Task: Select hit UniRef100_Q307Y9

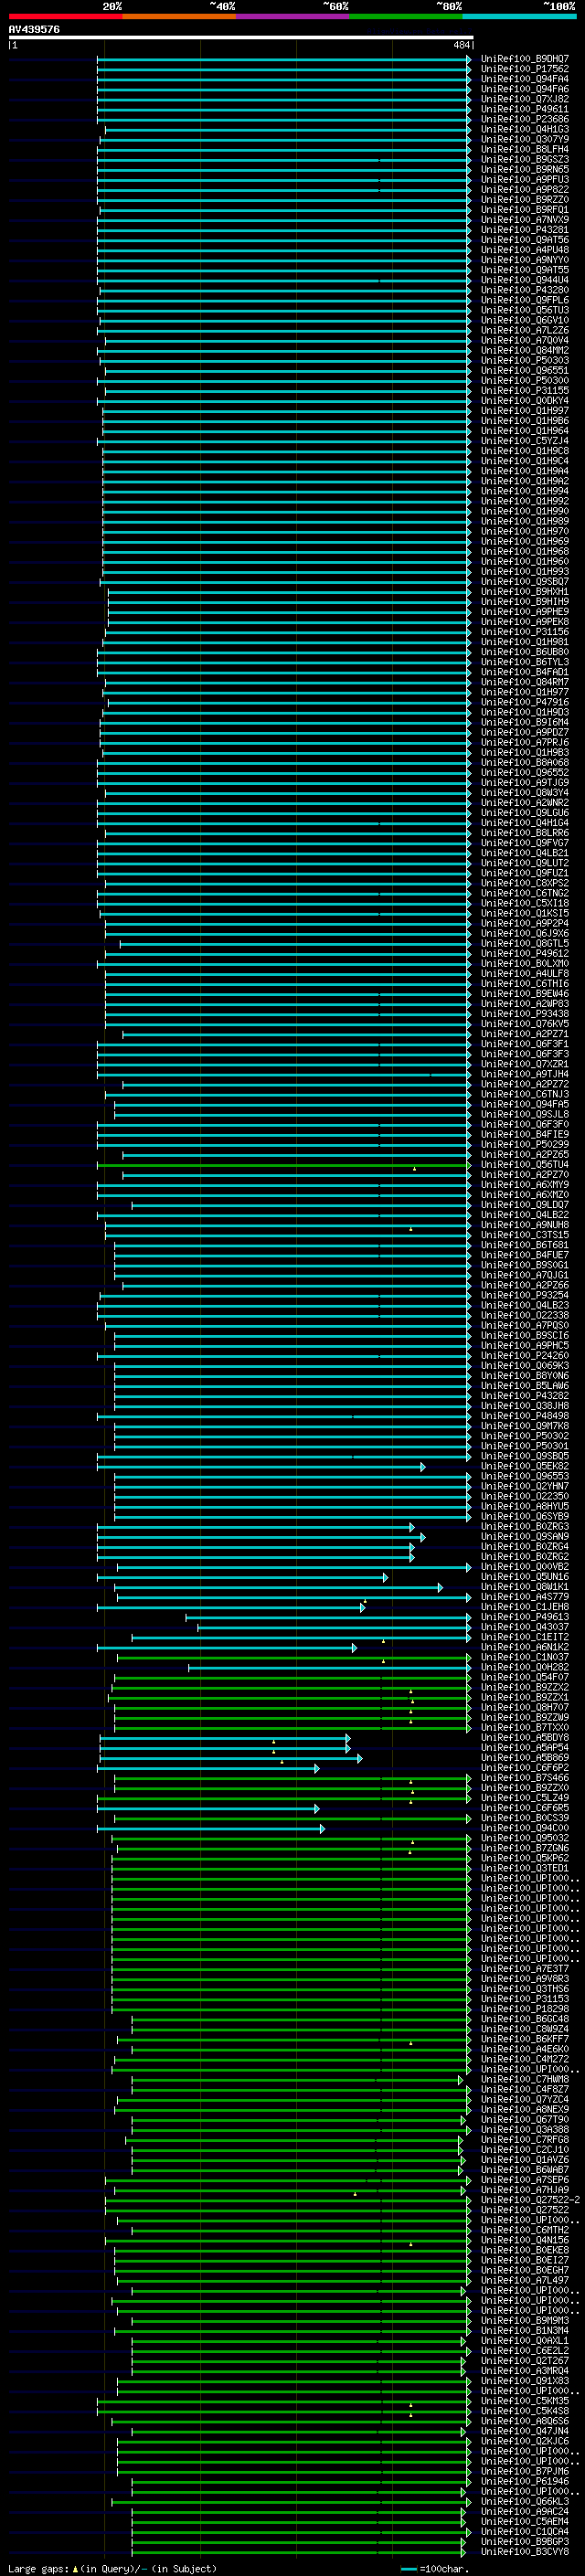Action: (524, 139)
